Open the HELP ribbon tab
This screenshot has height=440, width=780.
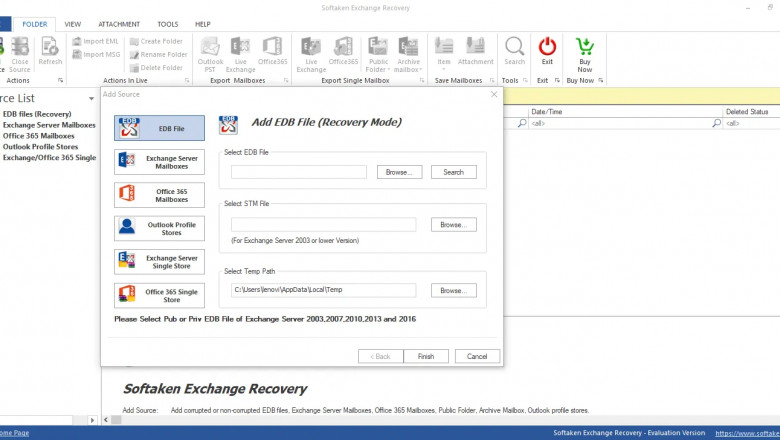click(202, 24)
